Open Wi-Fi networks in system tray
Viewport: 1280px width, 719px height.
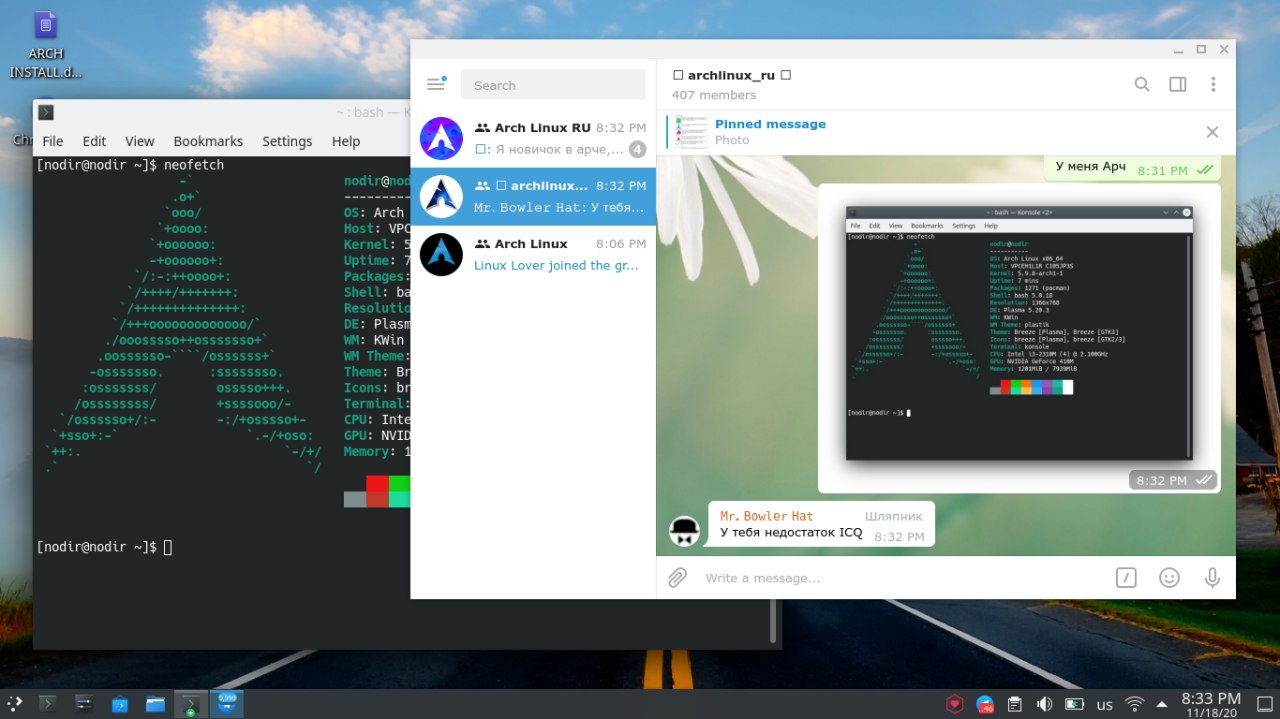1134,704
